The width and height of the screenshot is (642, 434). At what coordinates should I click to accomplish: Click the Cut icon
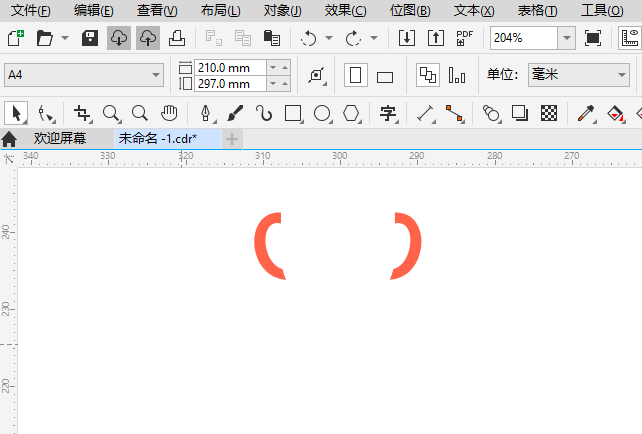(213, 38)
